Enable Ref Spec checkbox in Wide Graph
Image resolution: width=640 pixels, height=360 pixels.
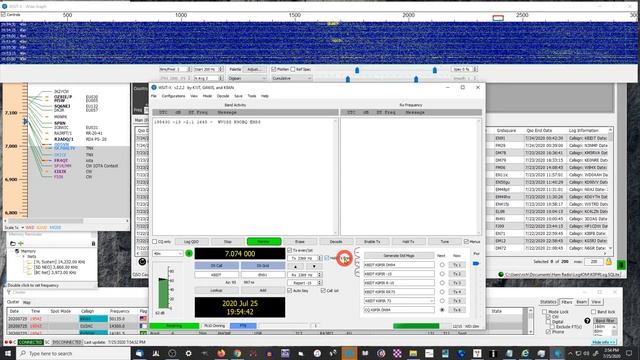click(293, 69)
